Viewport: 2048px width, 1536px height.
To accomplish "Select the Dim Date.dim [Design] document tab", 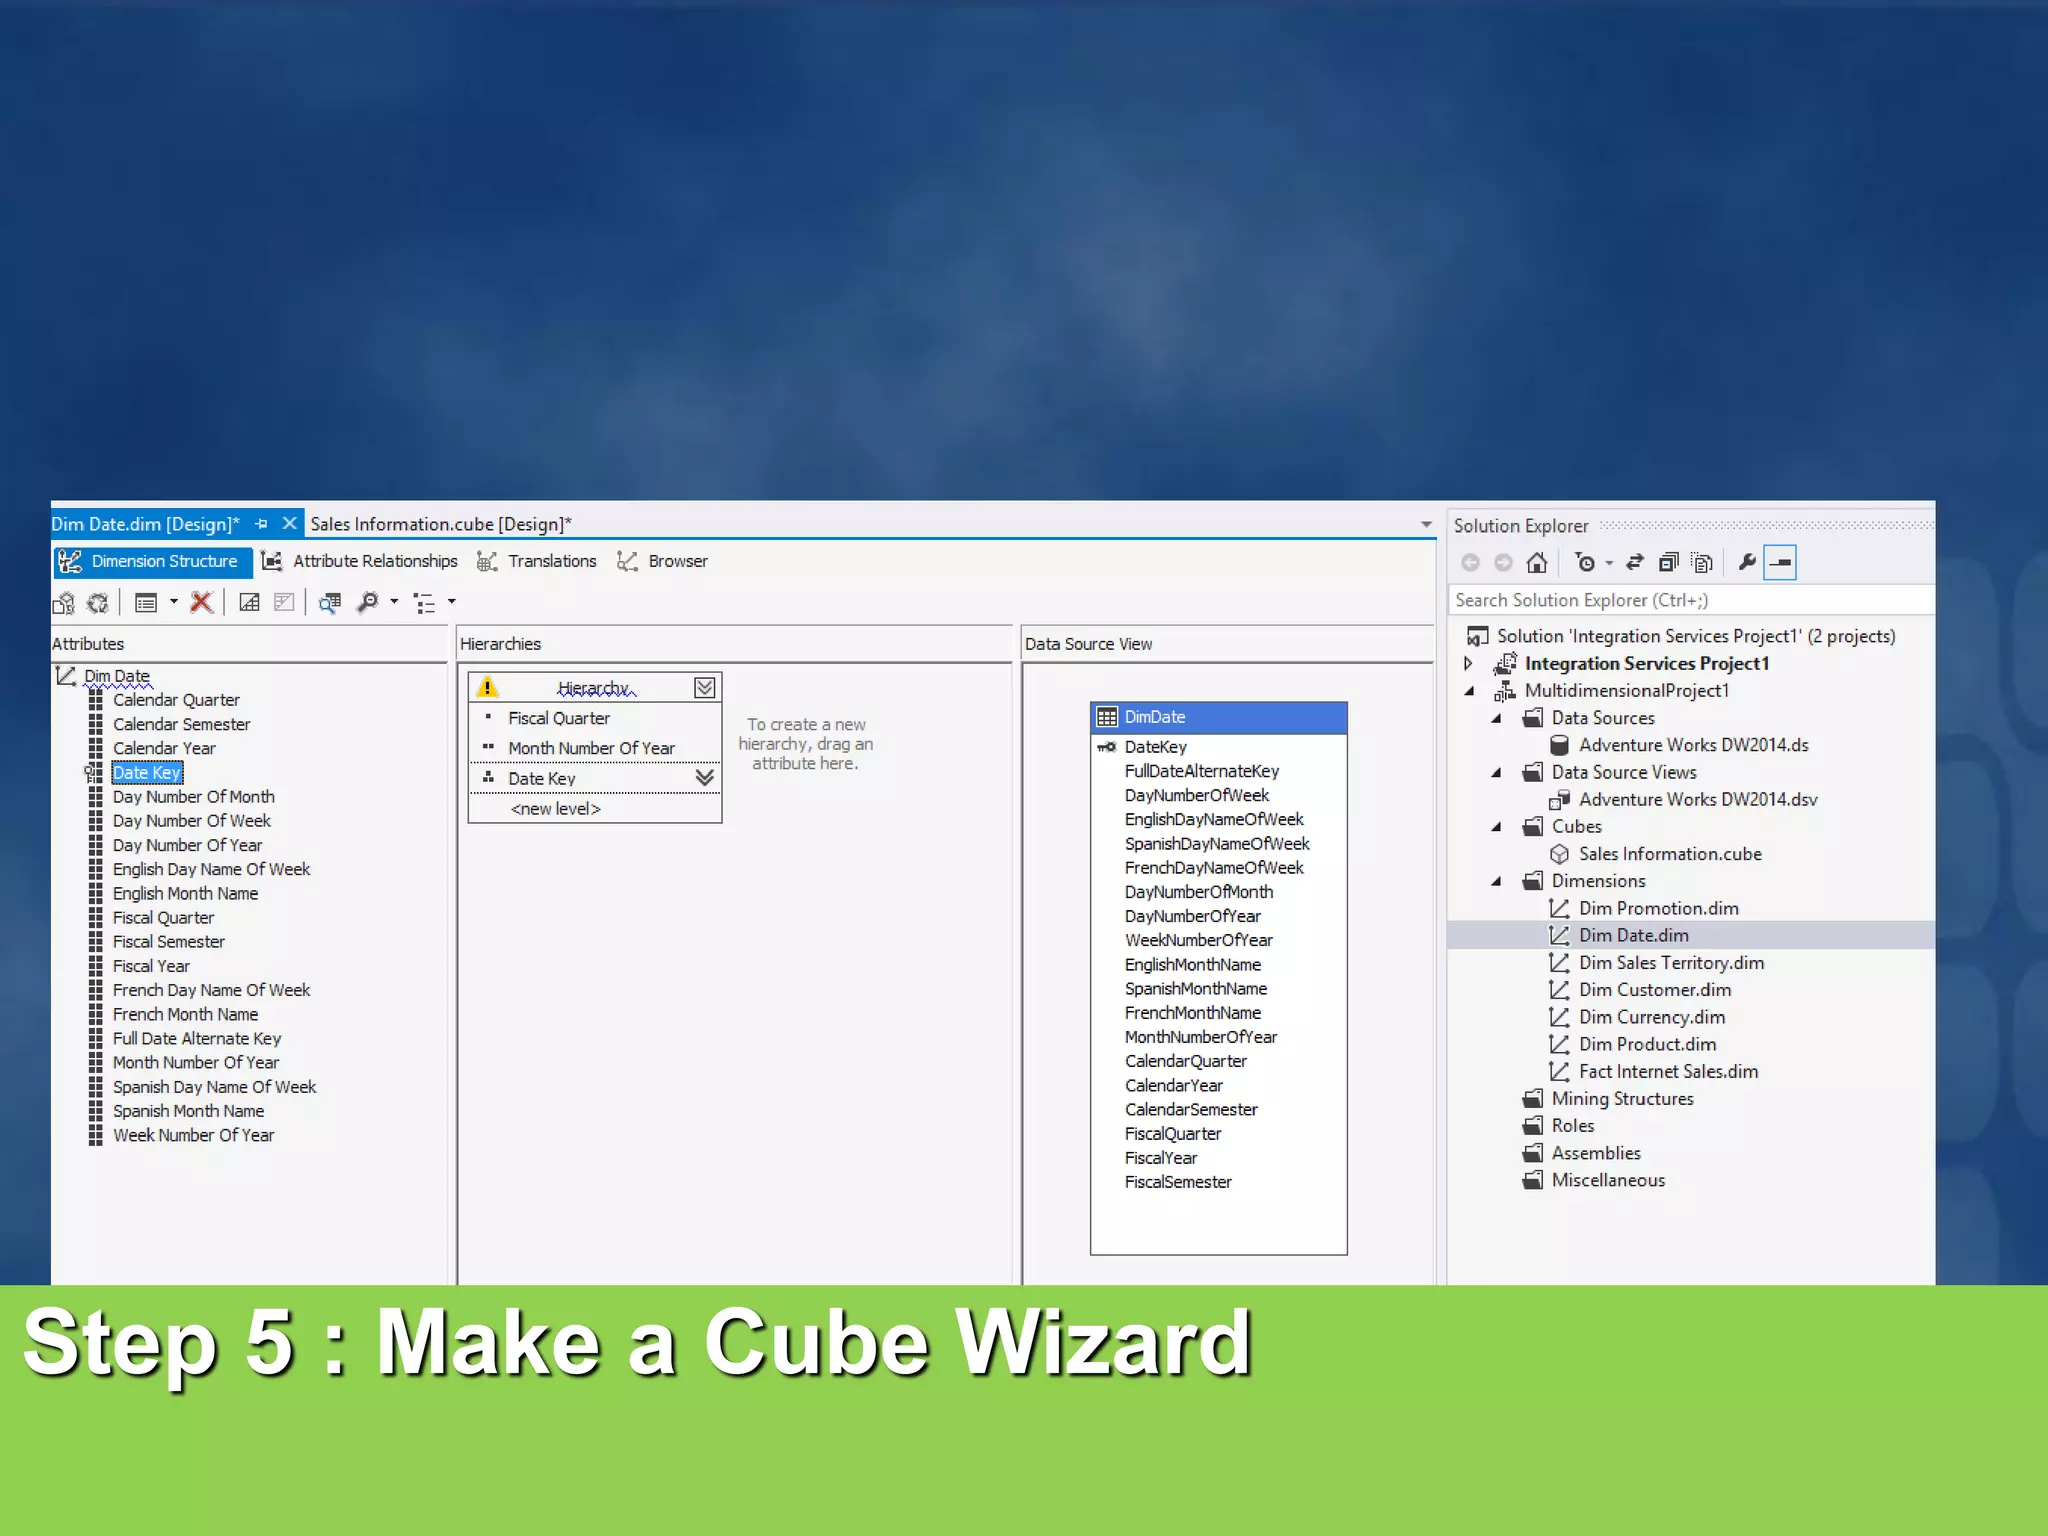I will pyautogui.click(x=146, y=524).
